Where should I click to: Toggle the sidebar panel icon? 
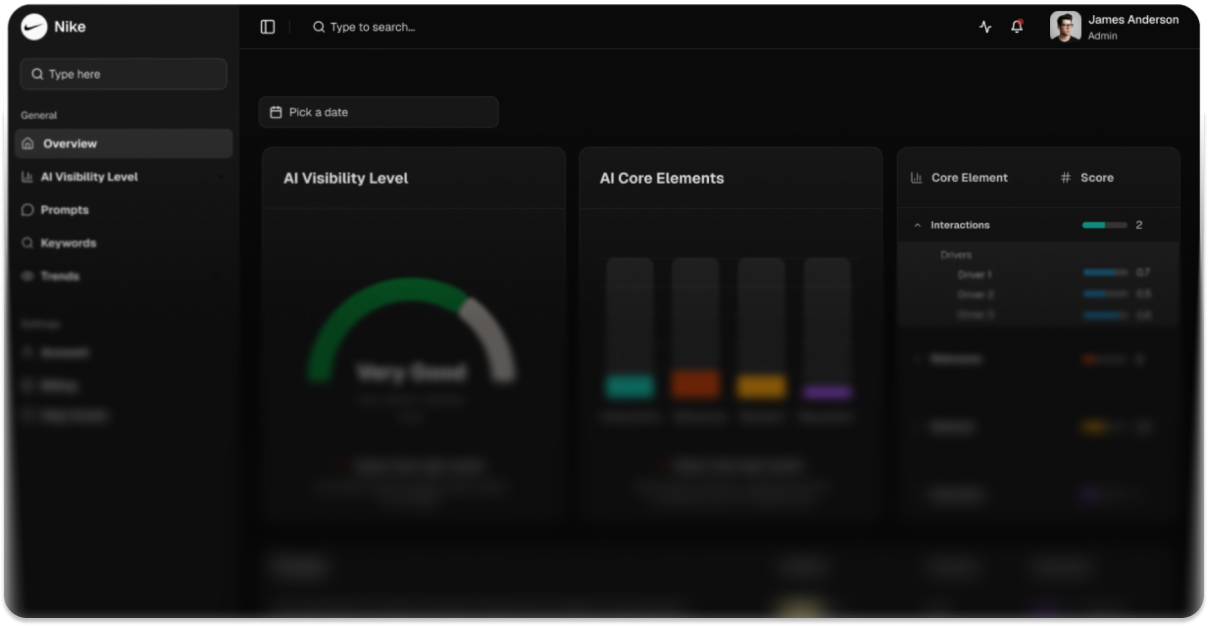[x=268, y=27]
